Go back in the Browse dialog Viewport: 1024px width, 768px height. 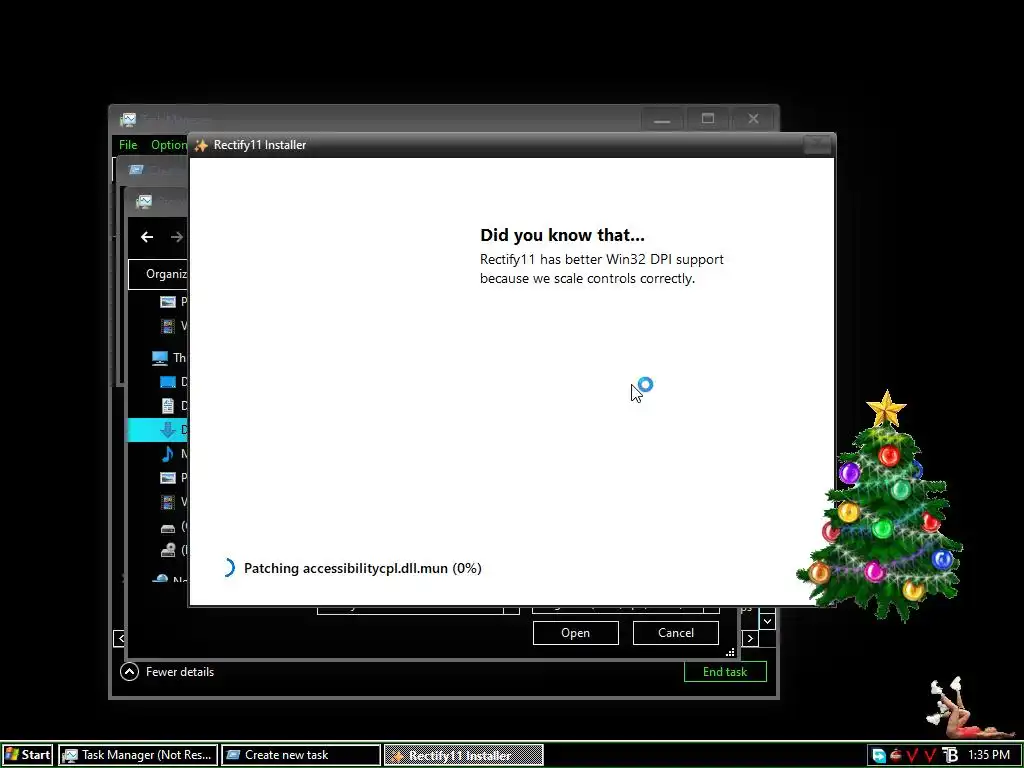[x=147, y=237]
